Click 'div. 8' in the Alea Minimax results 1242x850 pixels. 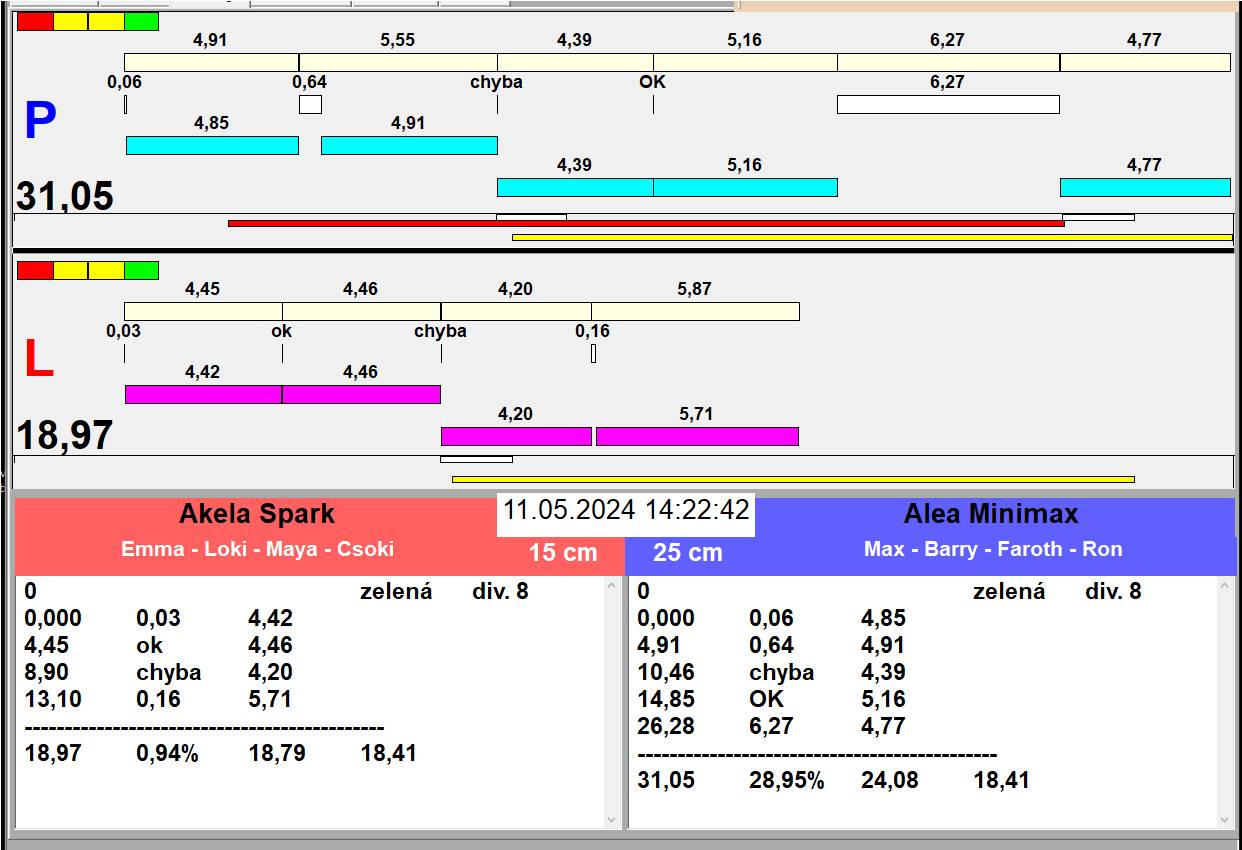click(1113, 591)
